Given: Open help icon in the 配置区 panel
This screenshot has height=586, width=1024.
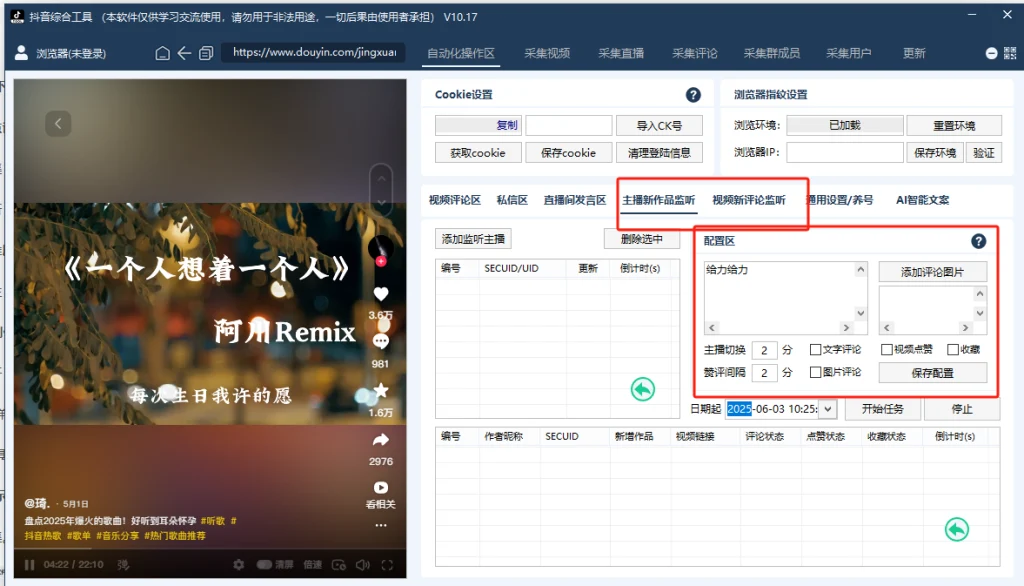Looking at the screenshot, I should pyautogui.click(x=978, y=241).
